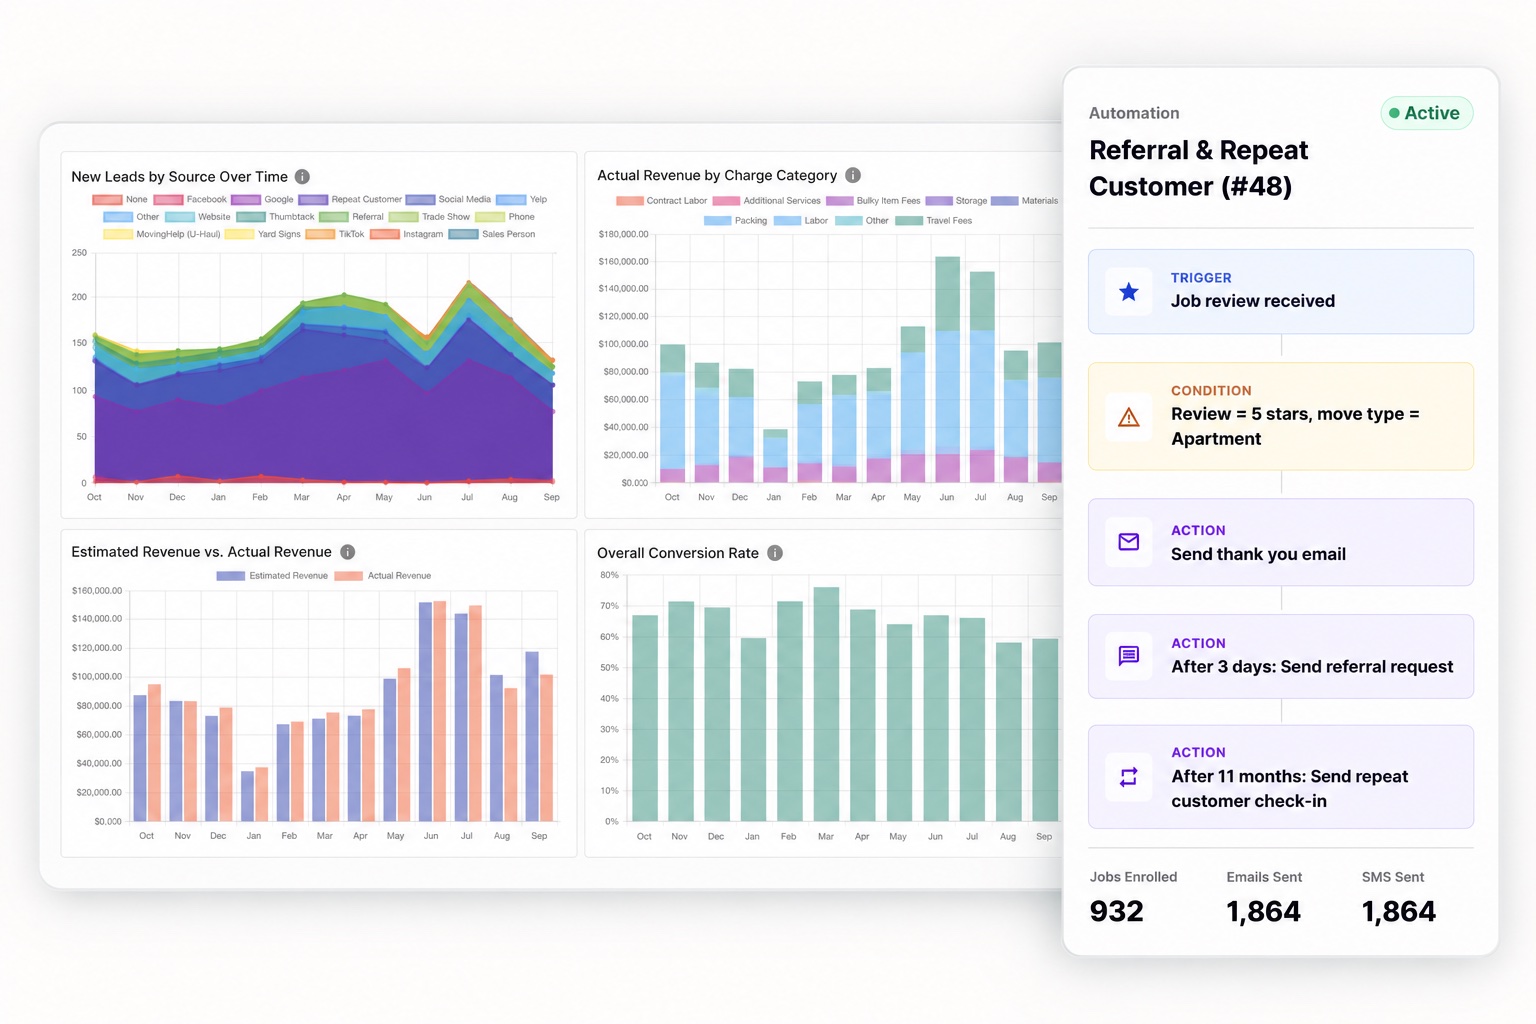This screenshot has height=1024, width=1536.
Task: Click the warning triangle icon in the Condition card
Action: tap(1129, 417)
